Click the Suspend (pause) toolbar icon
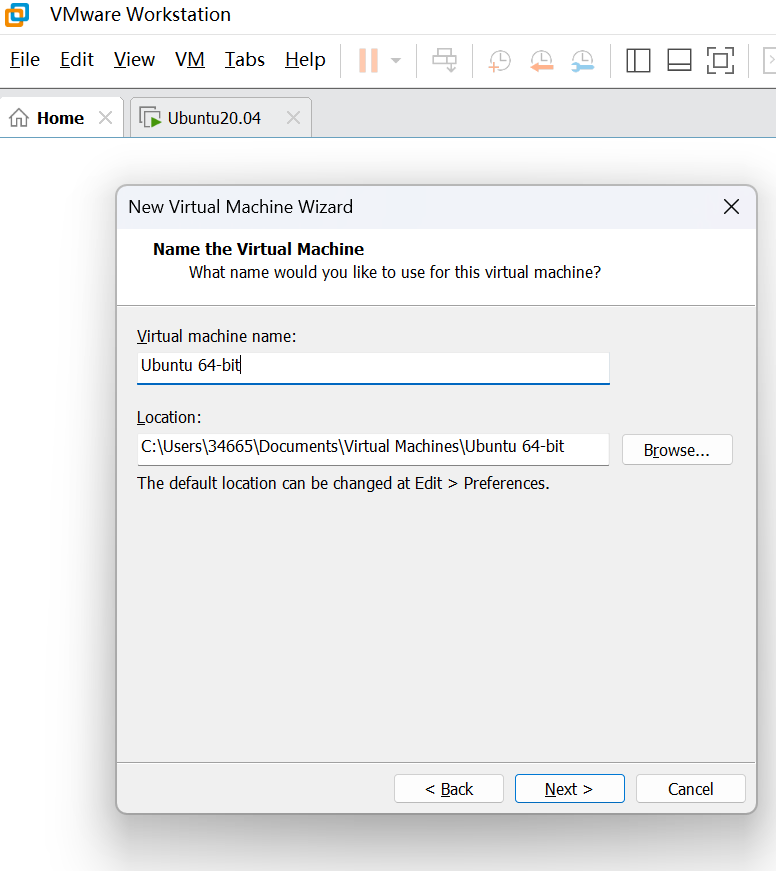 [x=368, y=60]
